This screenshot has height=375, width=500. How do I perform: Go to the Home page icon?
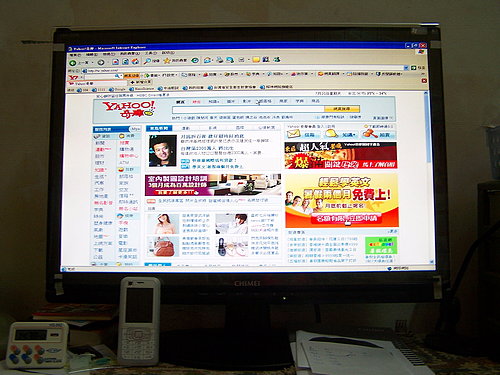[135, 61]
